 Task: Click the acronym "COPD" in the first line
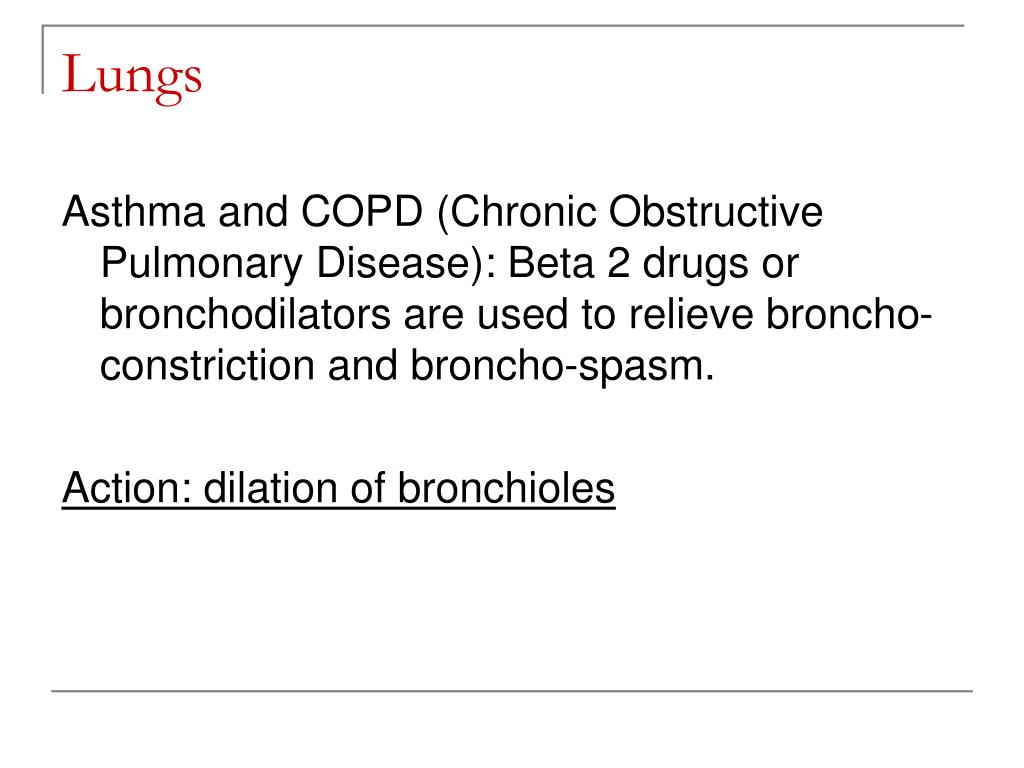point(362,212)
